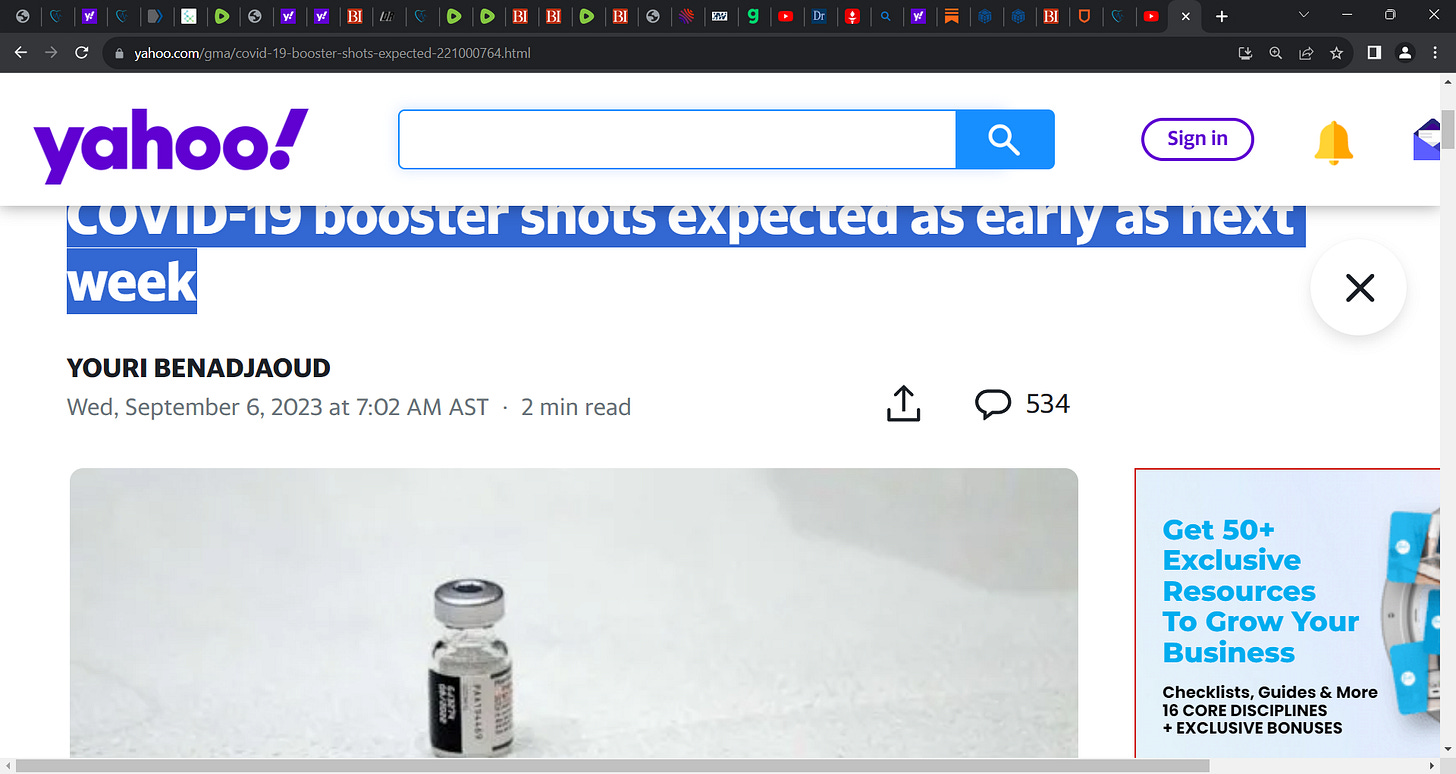Open a new tab with plus button

point(1221,17)
